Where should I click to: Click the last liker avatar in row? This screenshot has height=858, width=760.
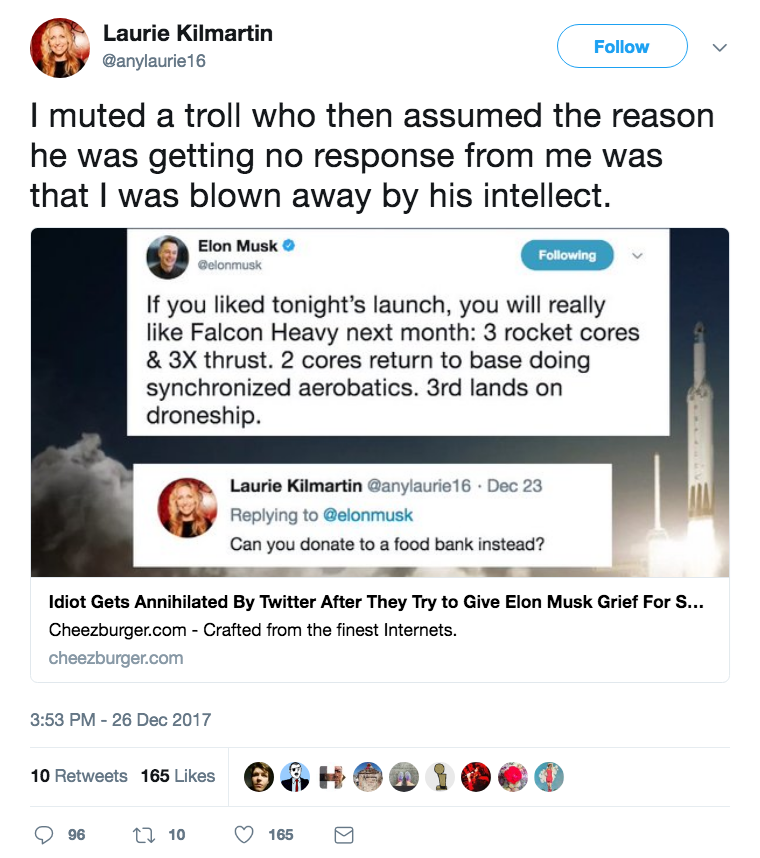[548, 777]
